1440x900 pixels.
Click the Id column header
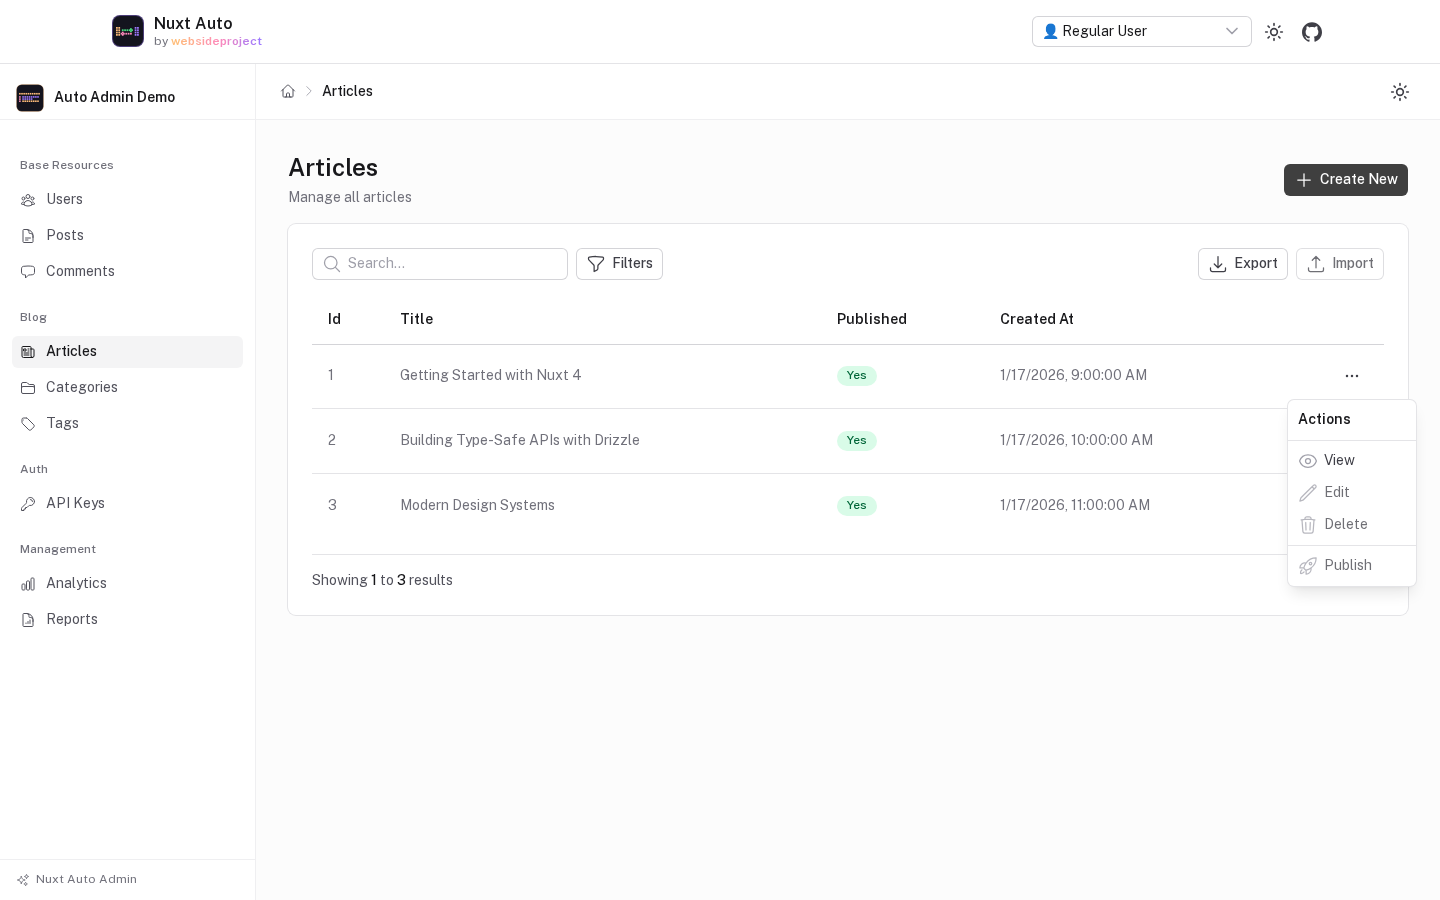pos(334,319)
